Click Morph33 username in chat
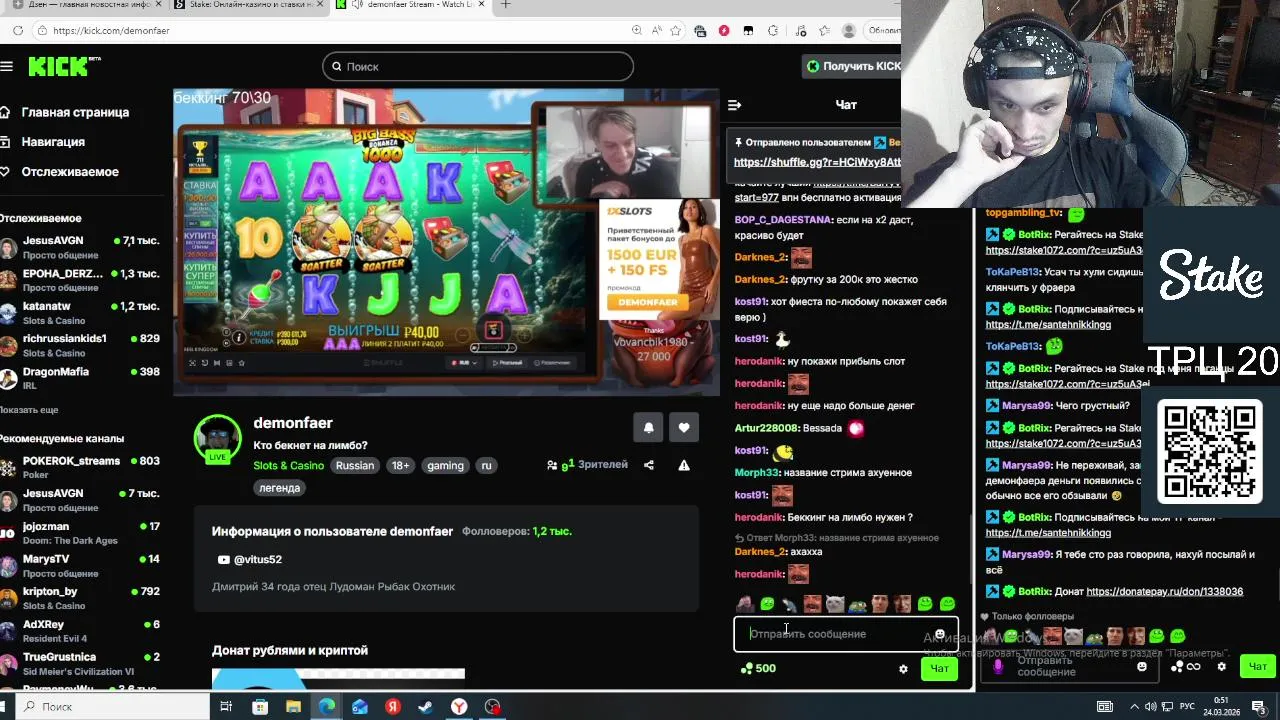Screen dimensions: 1280x720 click(757, 472)
